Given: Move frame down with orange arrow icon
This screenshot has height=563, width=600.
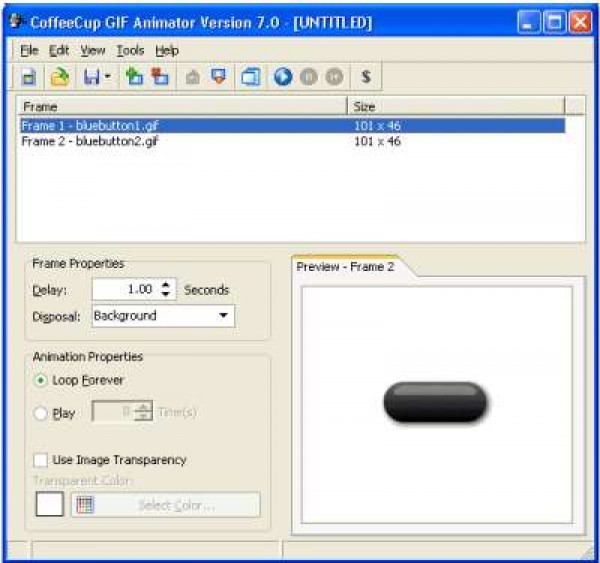Looking at the screenshot, I should click(x=218, y=77).
